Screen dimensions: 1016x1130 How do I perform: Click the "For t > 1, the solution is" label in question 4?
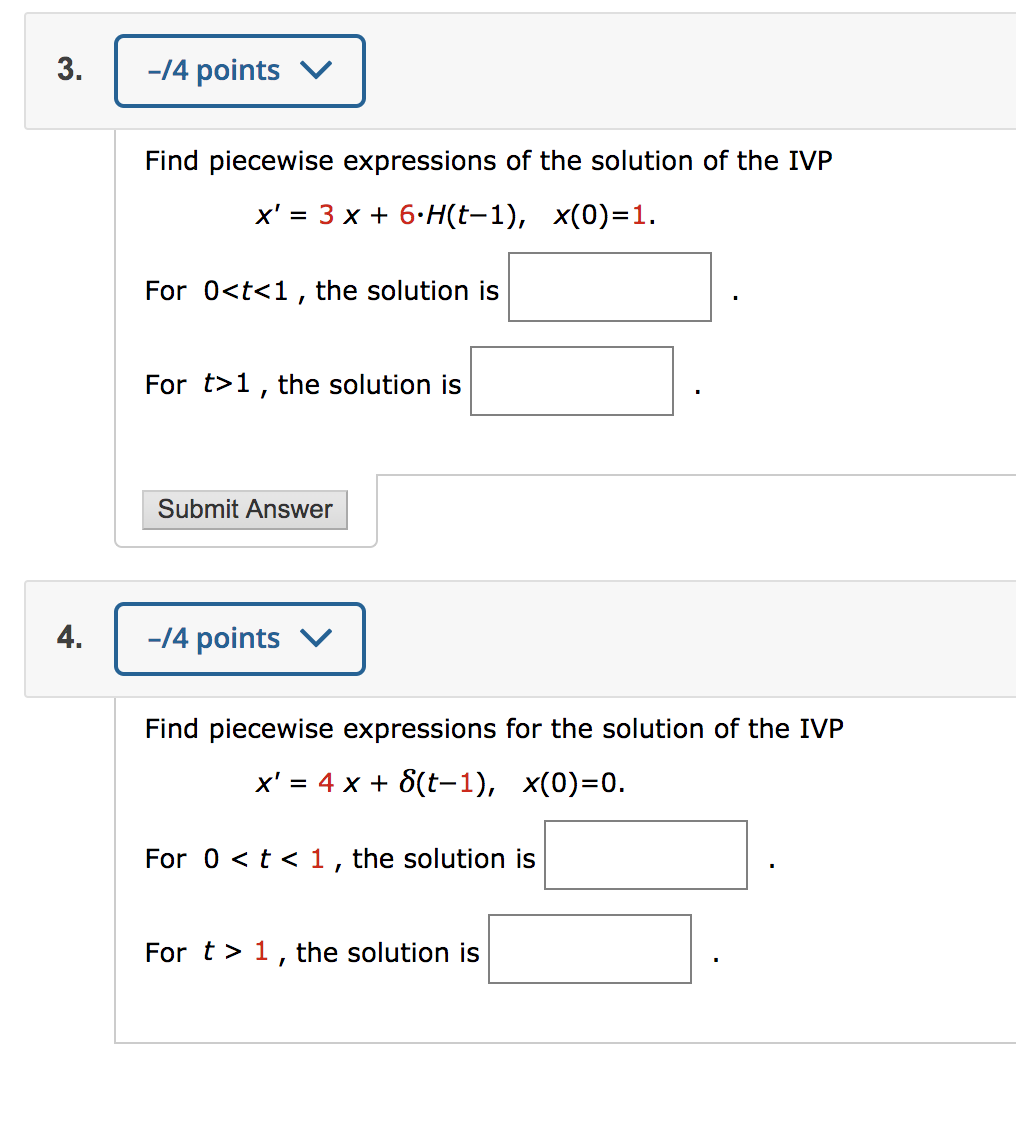312,952
